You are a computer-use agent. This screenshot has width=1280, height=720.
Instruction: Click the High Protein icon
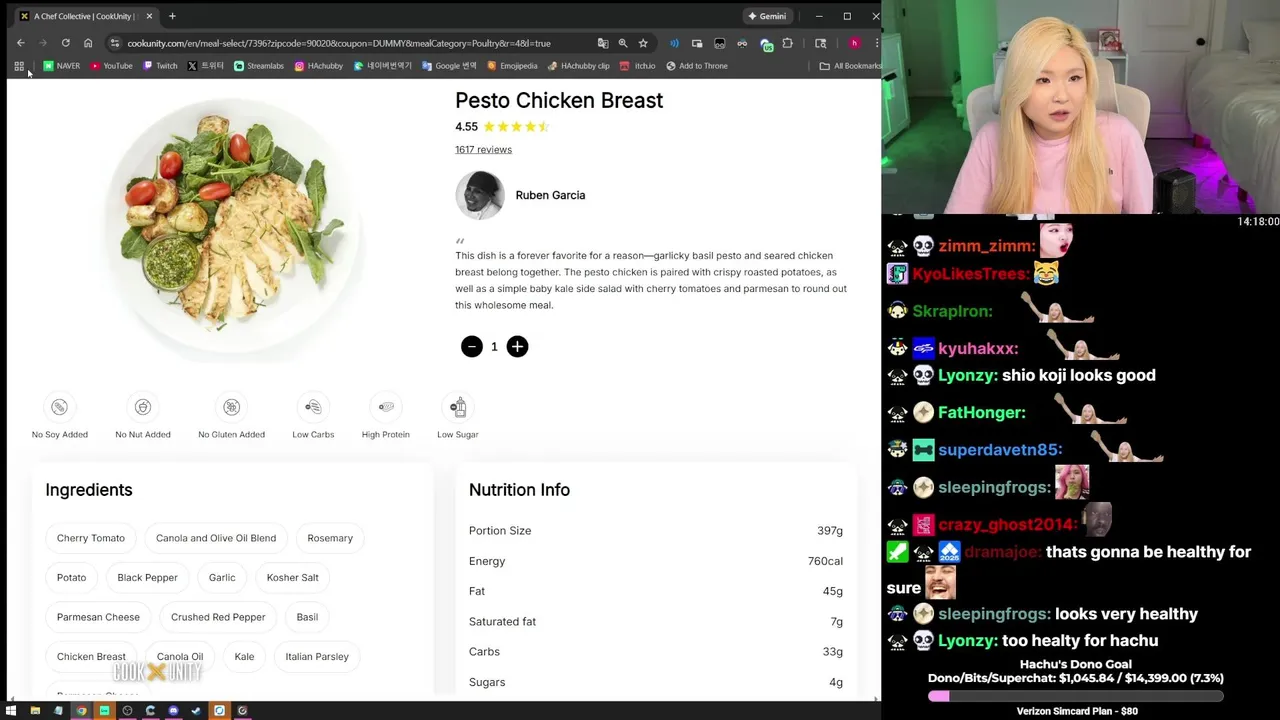[386, 407]
